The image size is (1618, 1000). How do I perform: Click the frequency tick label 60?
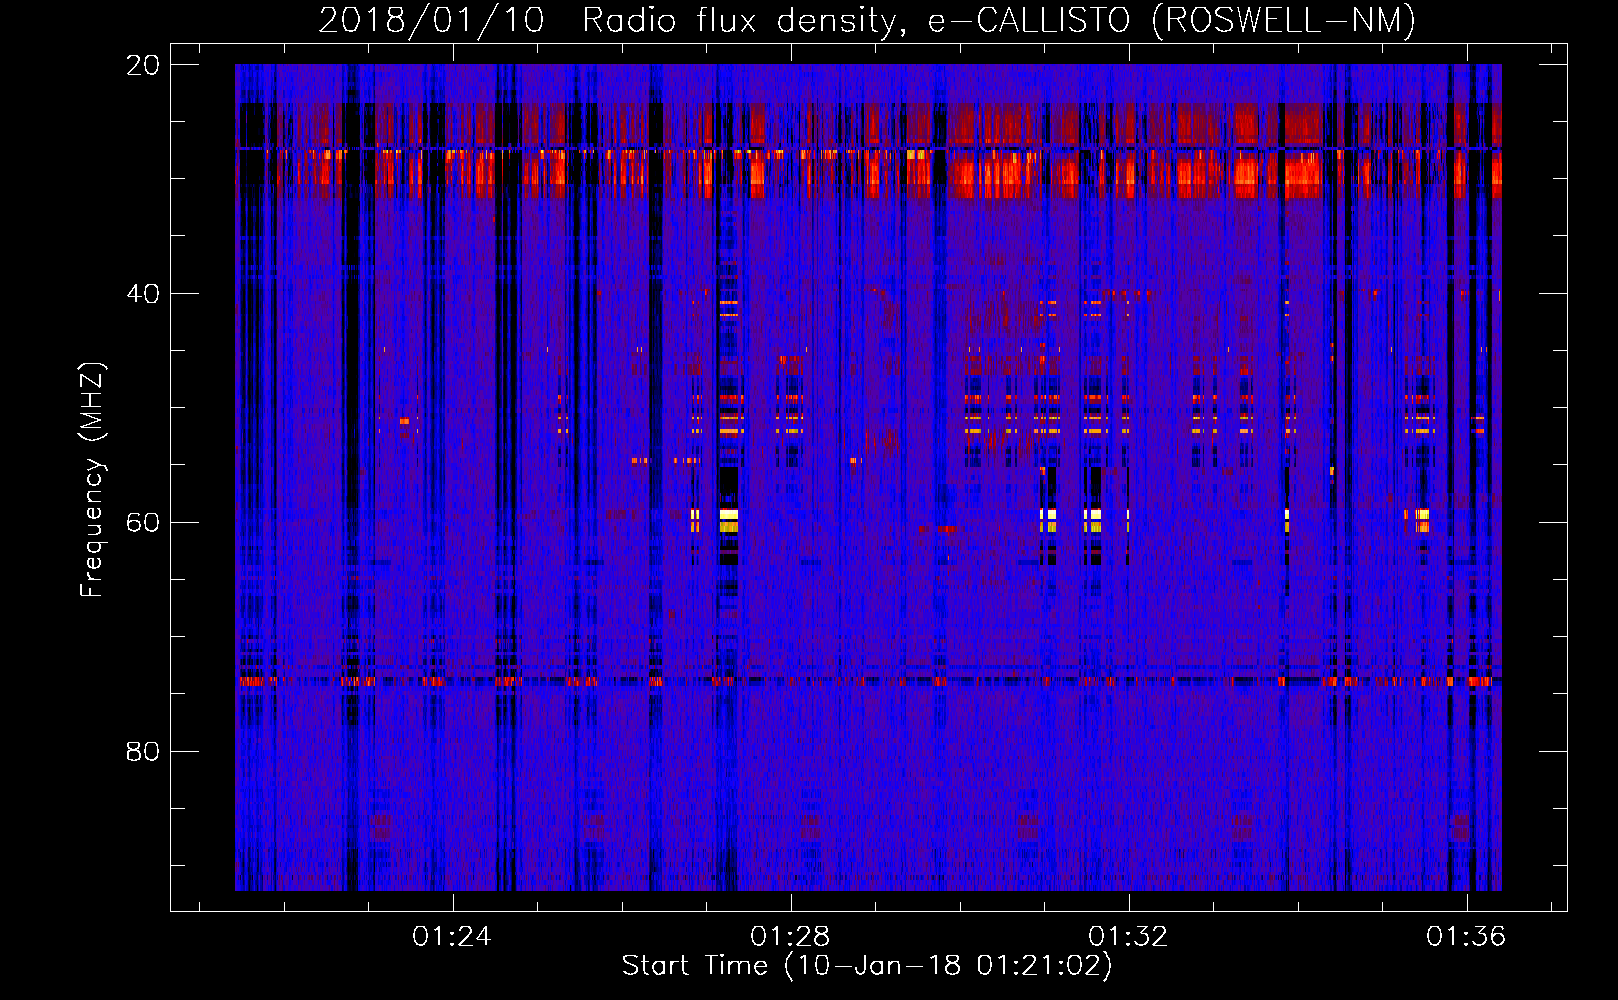(x=143, y=523)
